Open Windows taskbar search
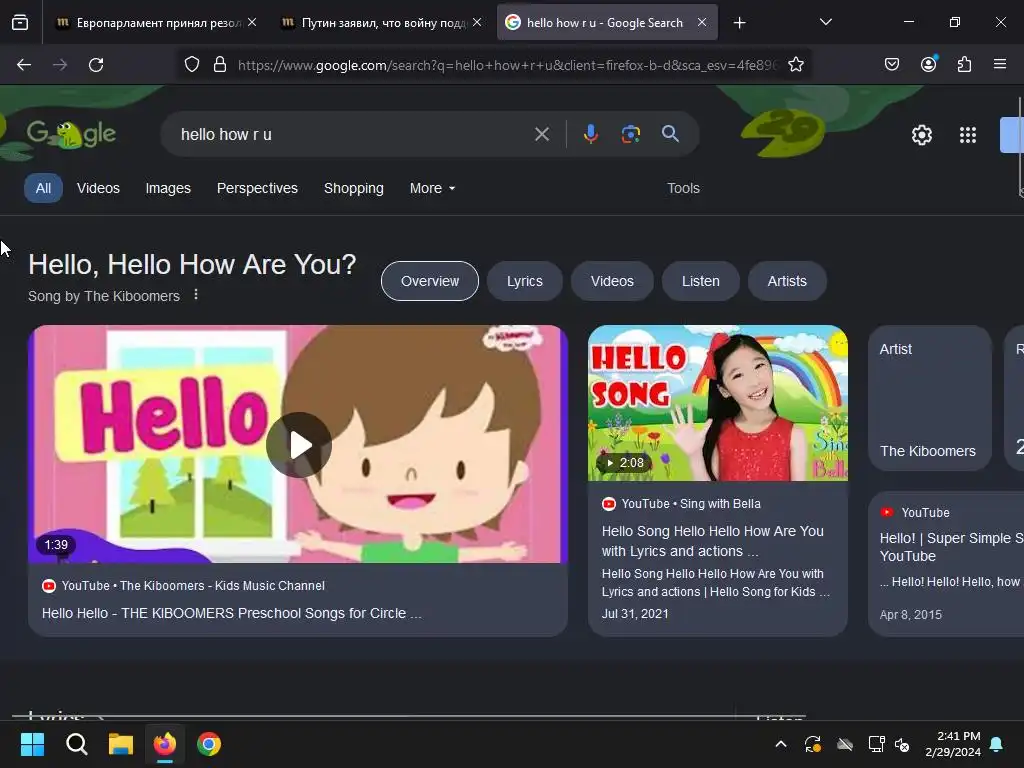Screen dimensions: 1024x768 tap(76, 744)
